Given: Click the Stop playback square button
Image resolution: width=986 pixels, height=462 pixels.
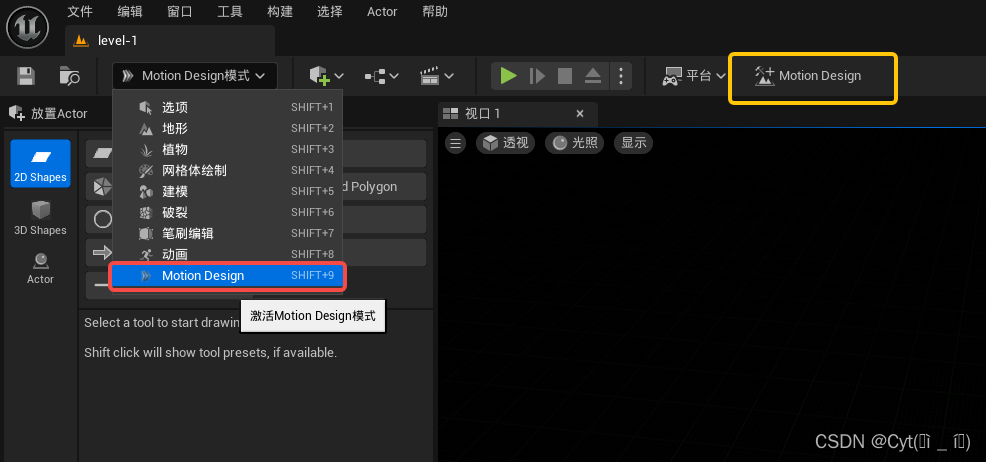Looking at the screenshot, I should coord(565,76).
